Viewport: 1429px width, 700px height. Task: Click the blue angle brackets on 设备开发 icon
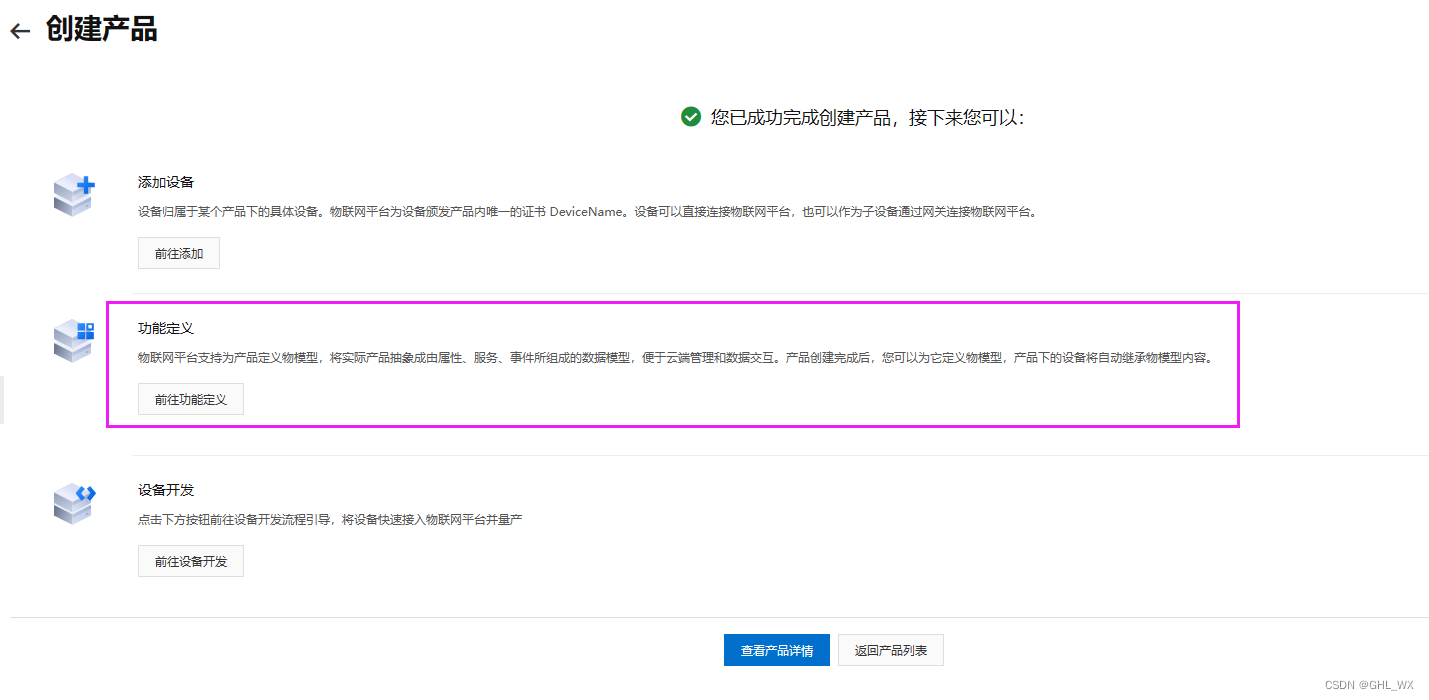[x=85, y=491]
